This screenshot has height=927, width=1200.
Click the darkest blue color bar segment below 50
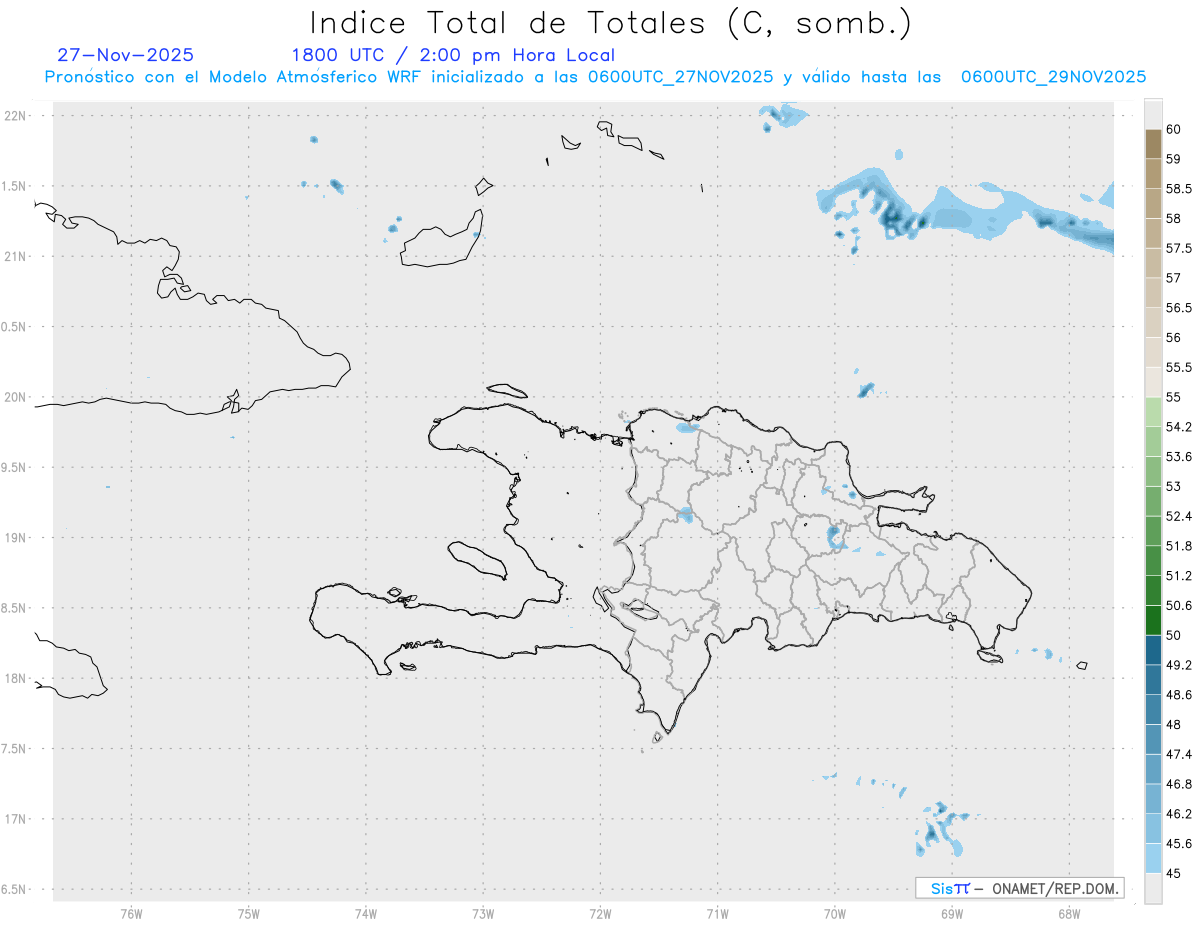point(1152,650)
